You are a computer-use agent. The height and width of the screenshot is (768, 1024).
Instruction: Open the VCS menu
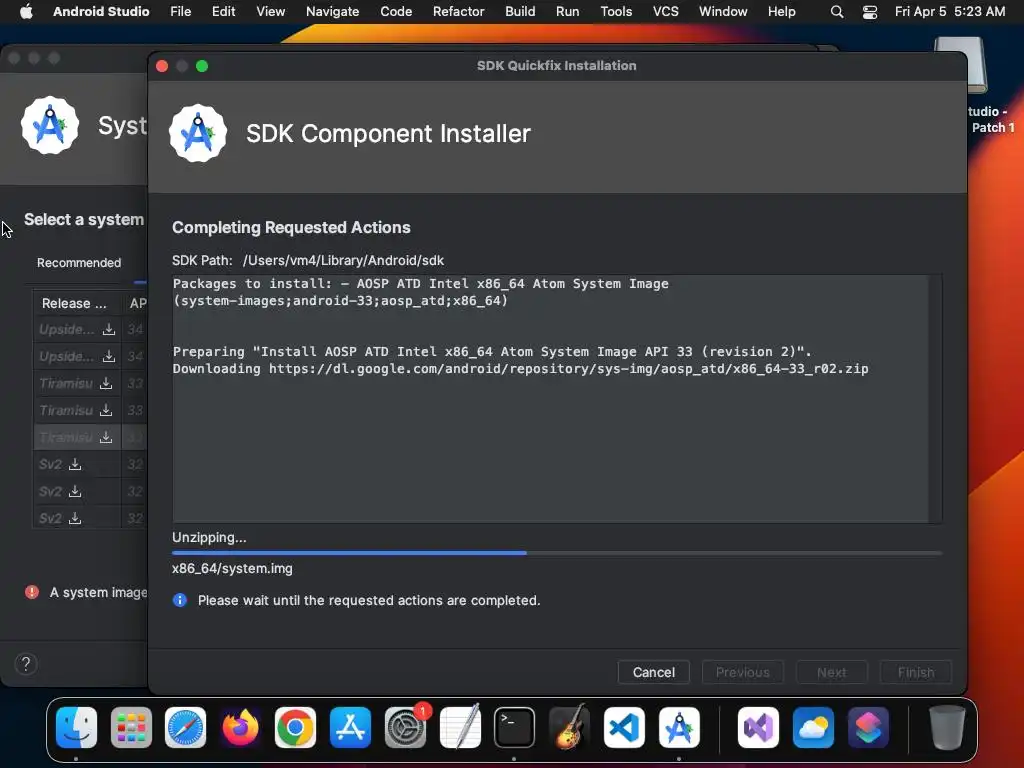tap(665, 12)
